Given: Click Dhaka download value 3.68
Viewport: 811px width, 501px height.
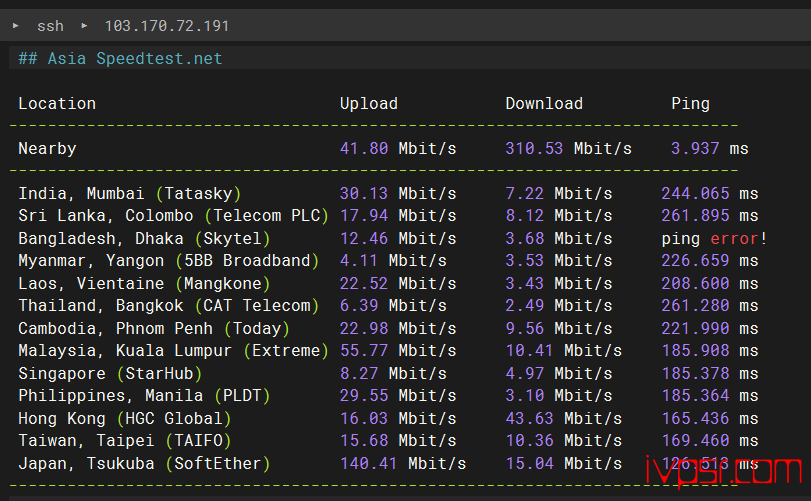Looking at the screenshot, I should pos(524,238).
